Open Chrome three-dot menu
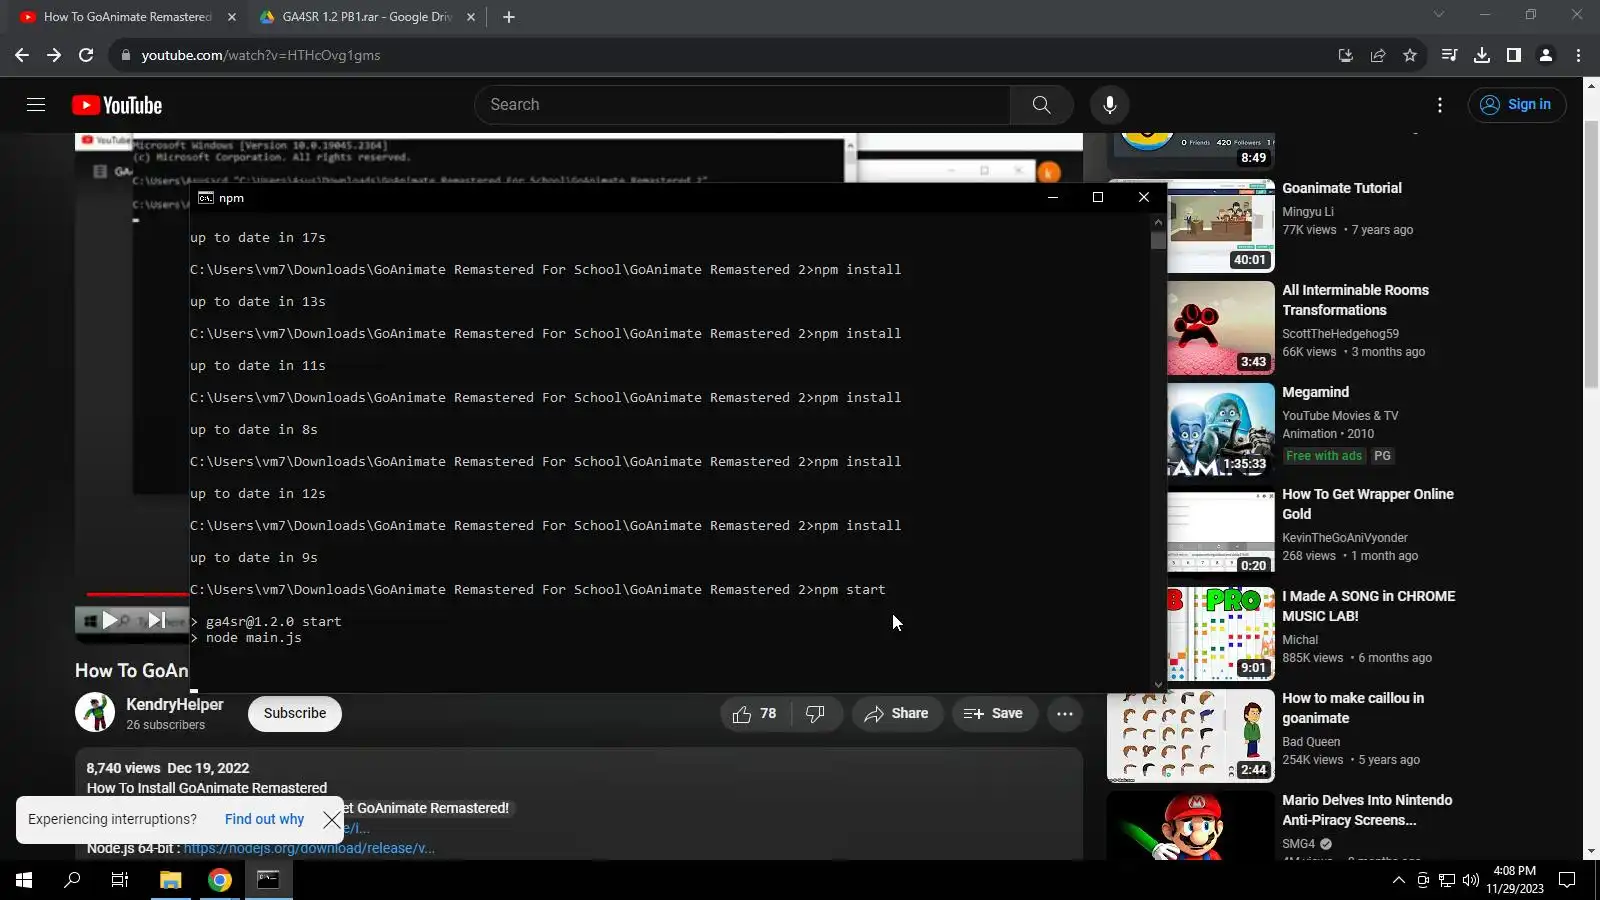 click(x=1578, y=55)
